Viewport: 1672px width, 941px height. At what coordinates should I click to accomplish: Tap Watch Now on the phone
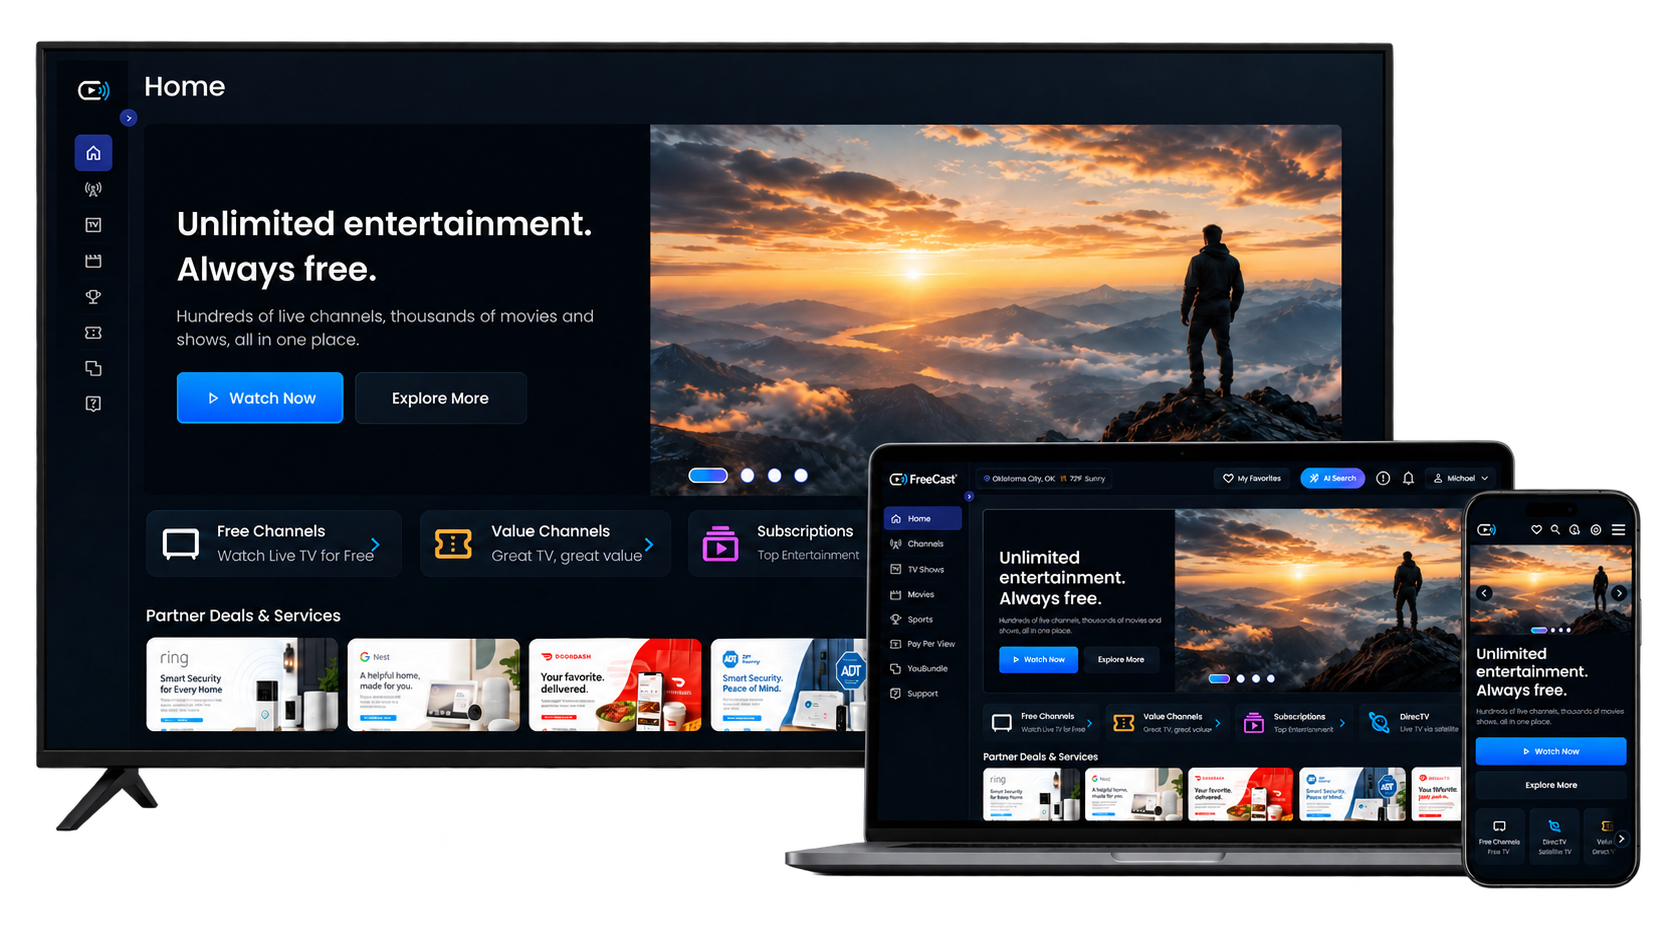point(1551,751)
